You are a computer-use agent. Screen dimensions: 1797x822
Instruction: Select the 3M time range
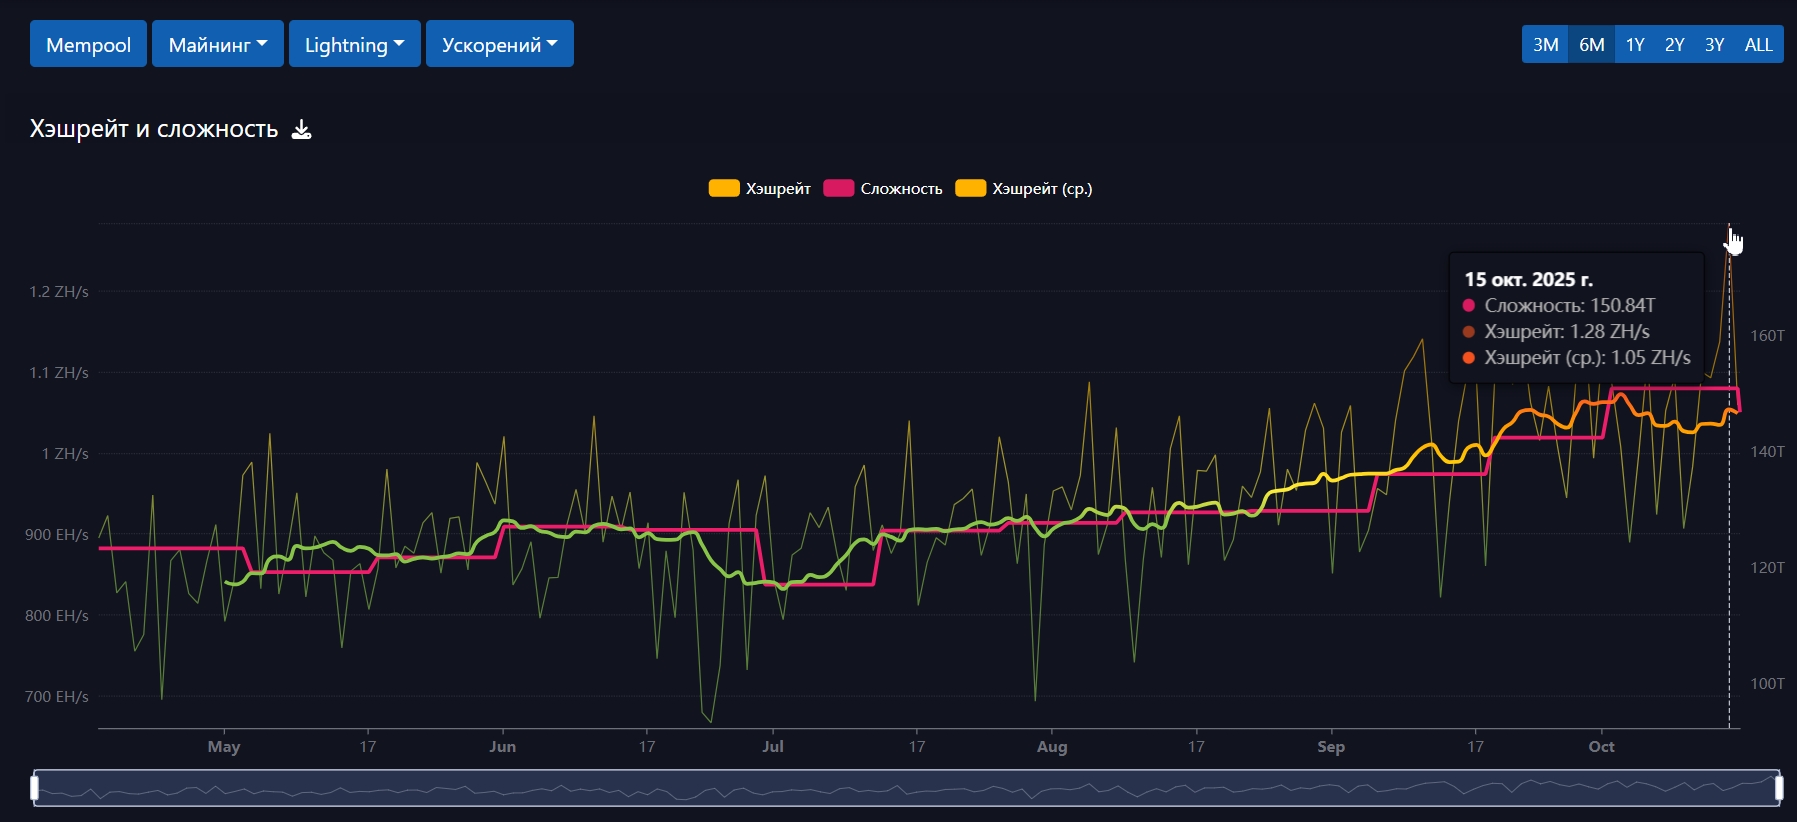point(1545,45)
